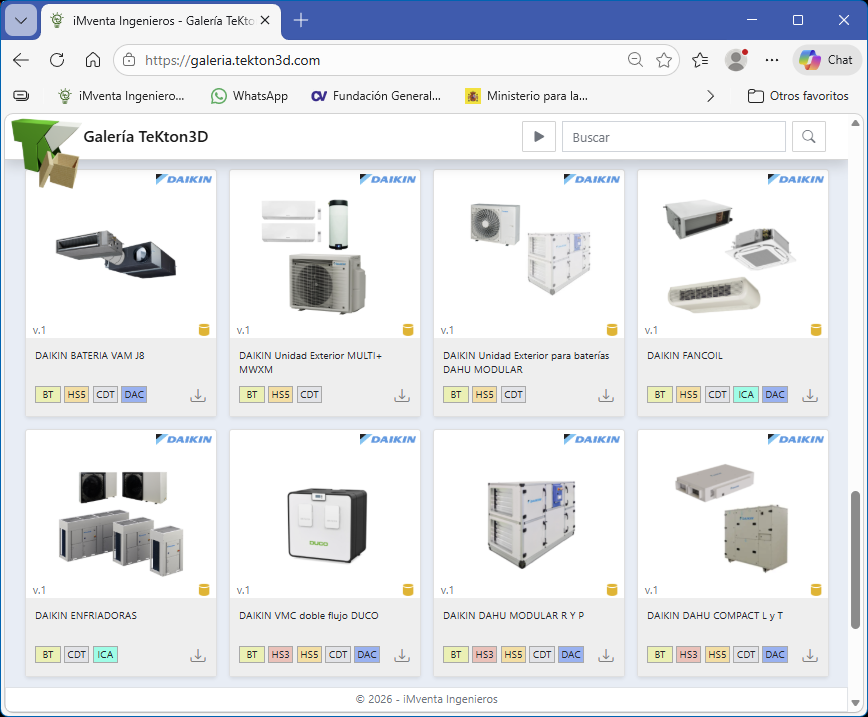Viewport: 868px width, 717px height.
Task: Download DAIKIN VMC doble flujo DUCO
Action: [402, 655]
